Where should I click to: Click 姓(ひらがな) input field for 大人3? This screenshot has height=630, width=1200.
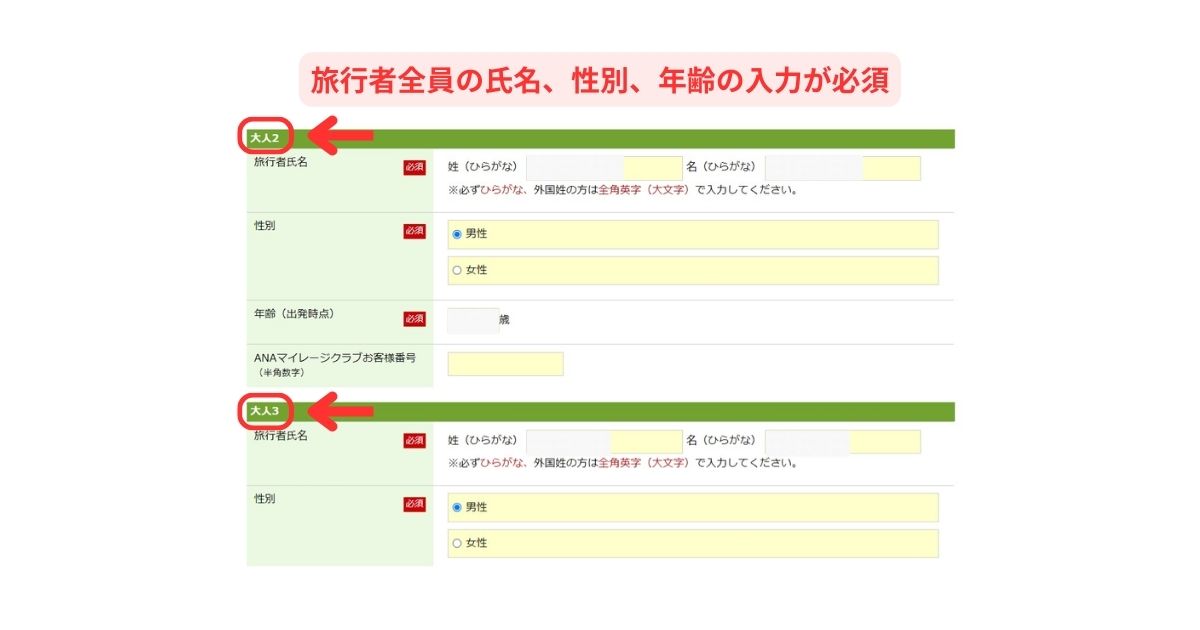[x=604, y=441]
